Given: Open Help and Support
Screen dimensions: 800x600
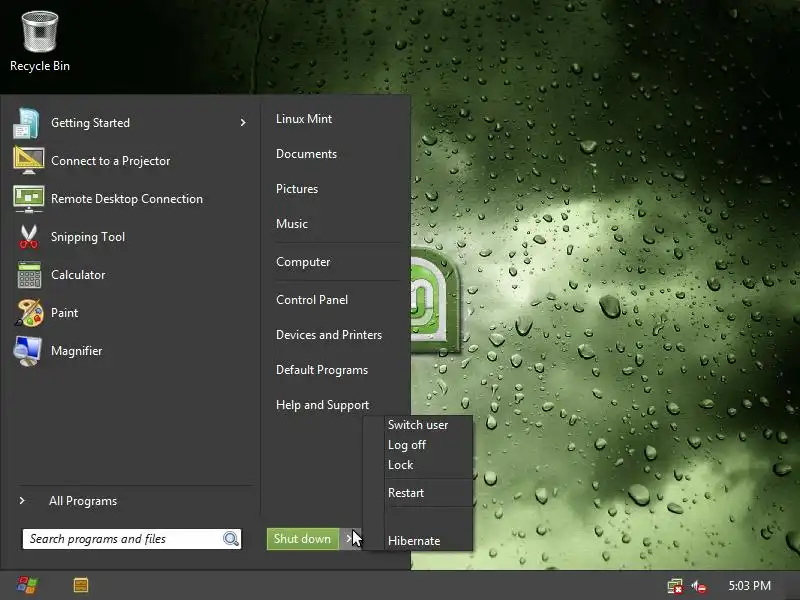Looking at the screenshot, I should tap(322, 405).
